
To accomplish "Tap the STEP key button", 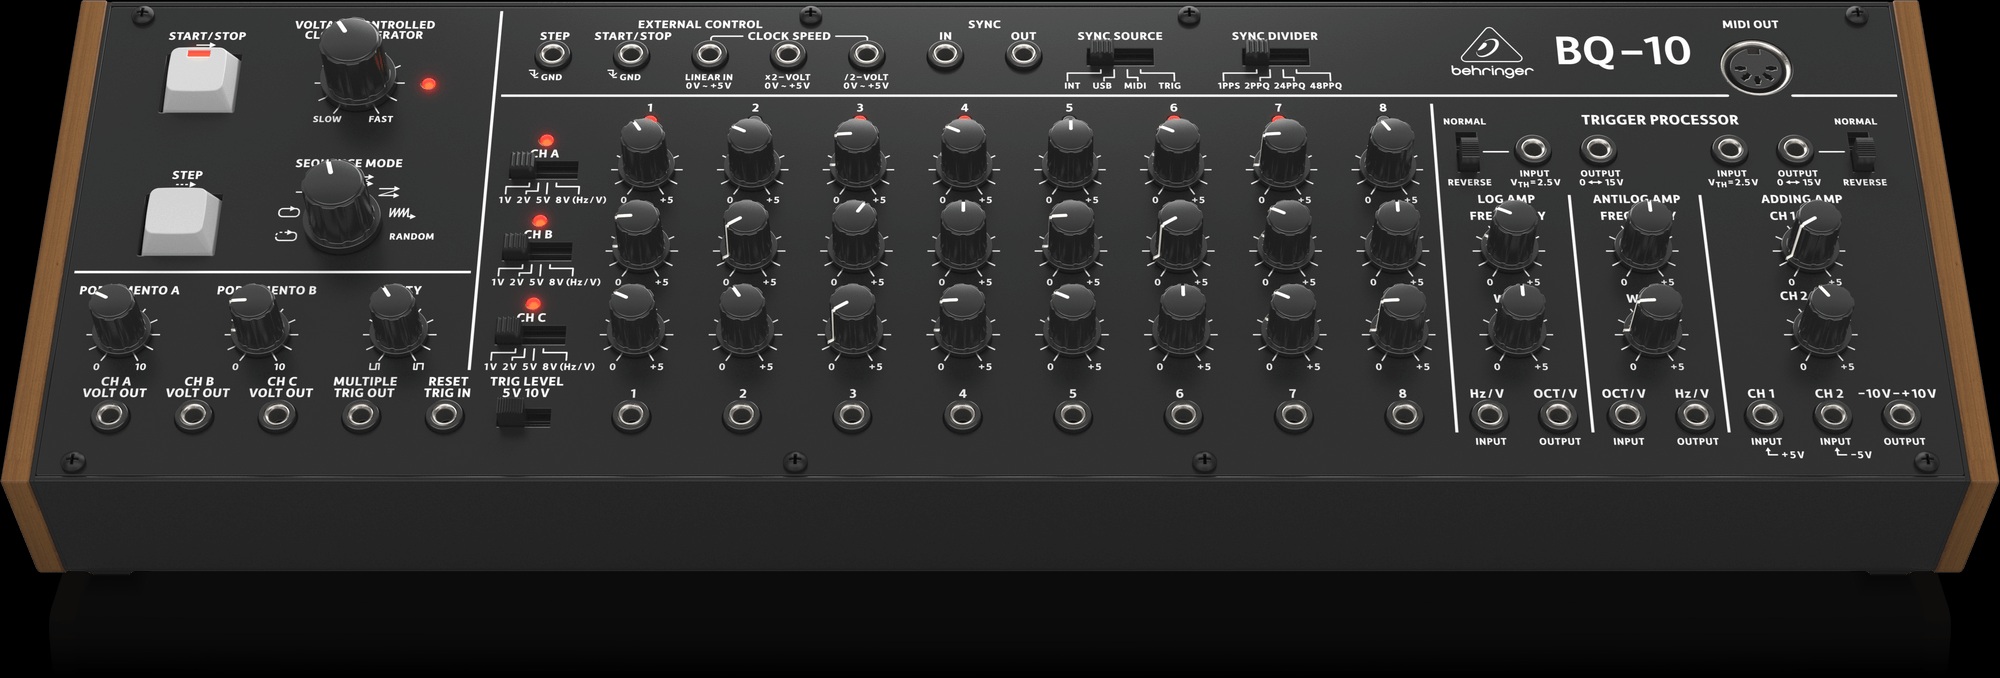I will tap(182, 220).
